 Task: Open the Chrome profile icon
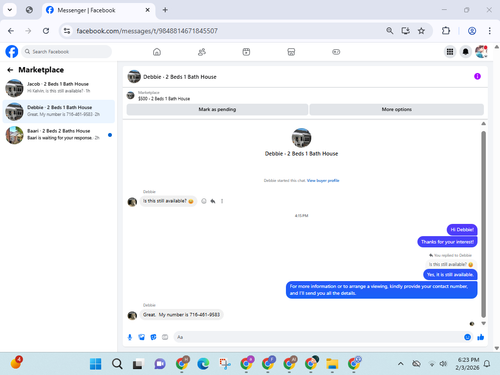pyautogui.click(x=472, y=31)
